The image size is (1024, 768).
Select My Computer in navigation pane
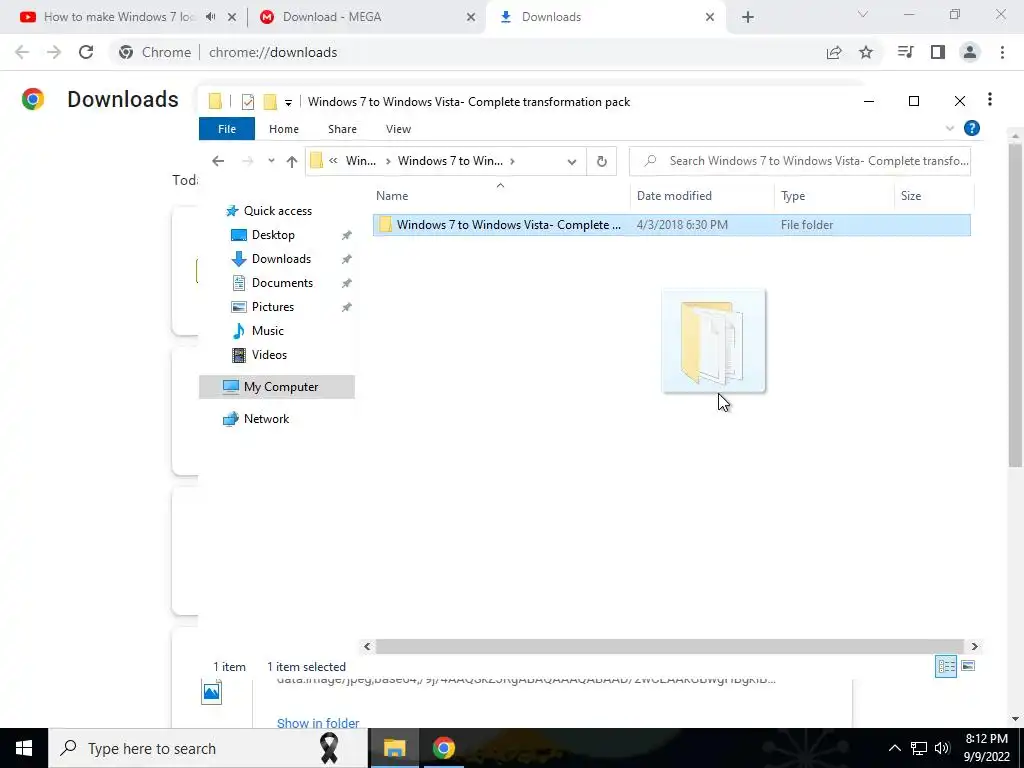pos(277,387)
